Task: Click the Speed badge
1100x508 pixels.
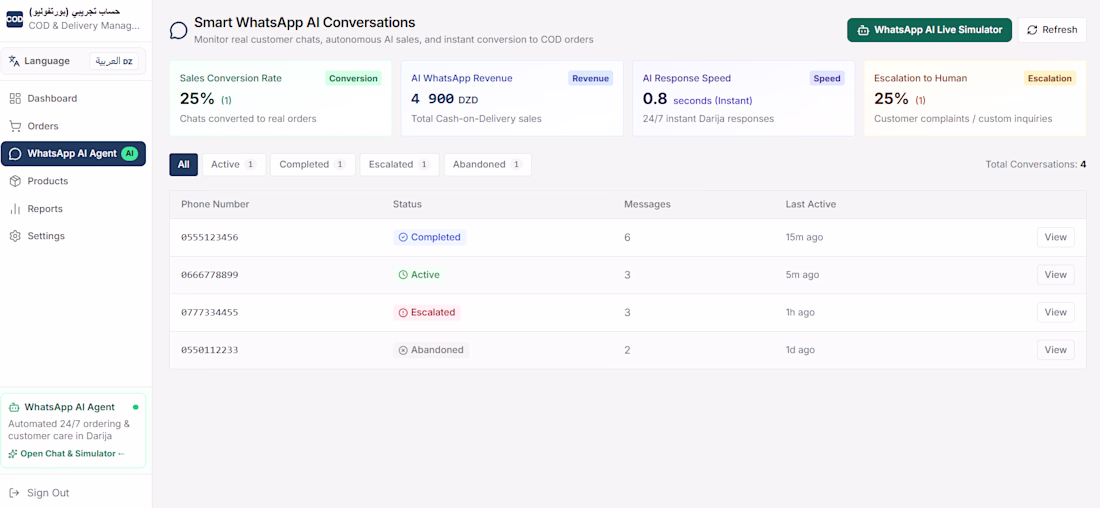Action: [x=827, y=79]
